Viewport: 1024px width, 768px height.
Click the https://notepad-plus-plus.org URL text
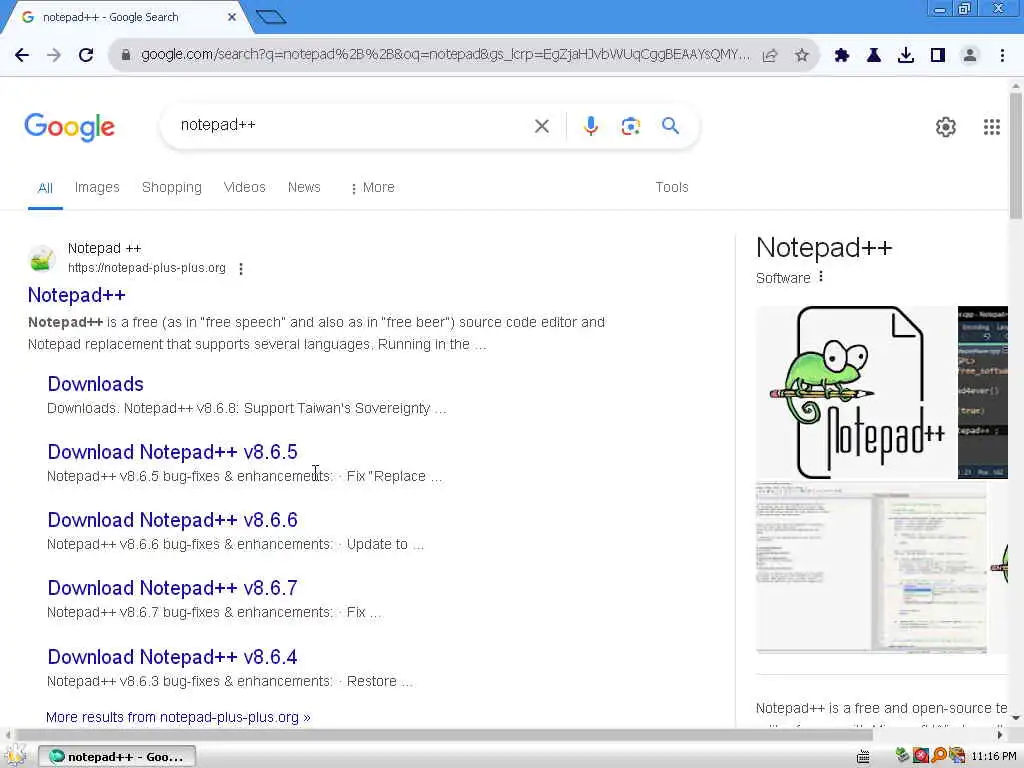click(x=147, y=268)
